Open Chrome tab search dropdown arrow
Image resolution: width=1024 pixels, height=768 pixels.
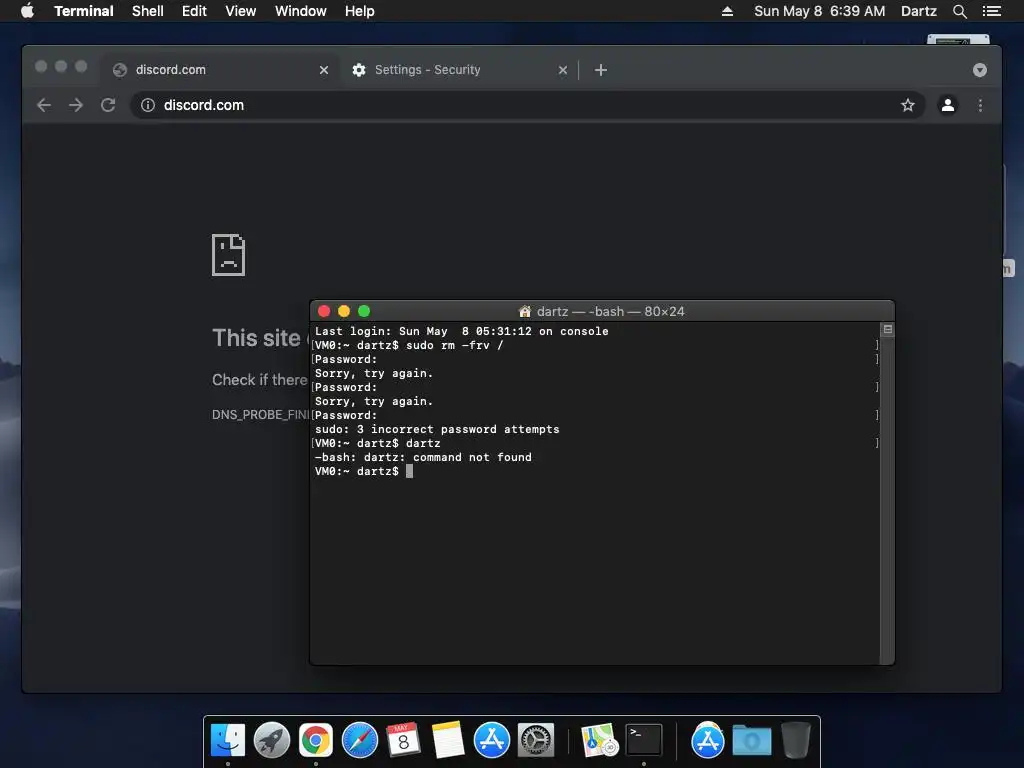pyautogui.click(x=980, y=70)
